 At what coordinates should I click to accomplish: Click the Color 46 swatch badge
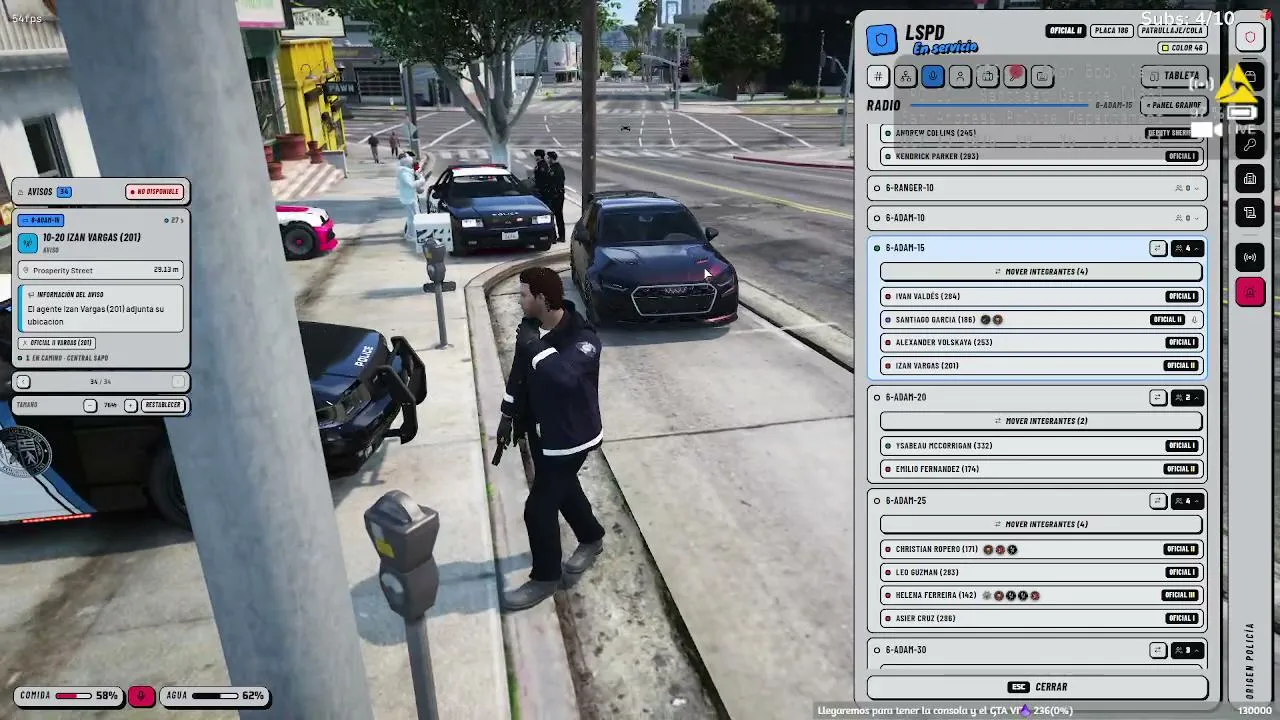[1182, 48]
